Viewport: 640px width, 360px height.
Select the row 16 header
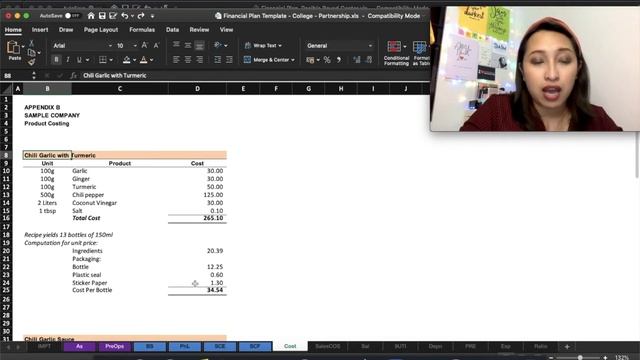(x=6, y=218)
